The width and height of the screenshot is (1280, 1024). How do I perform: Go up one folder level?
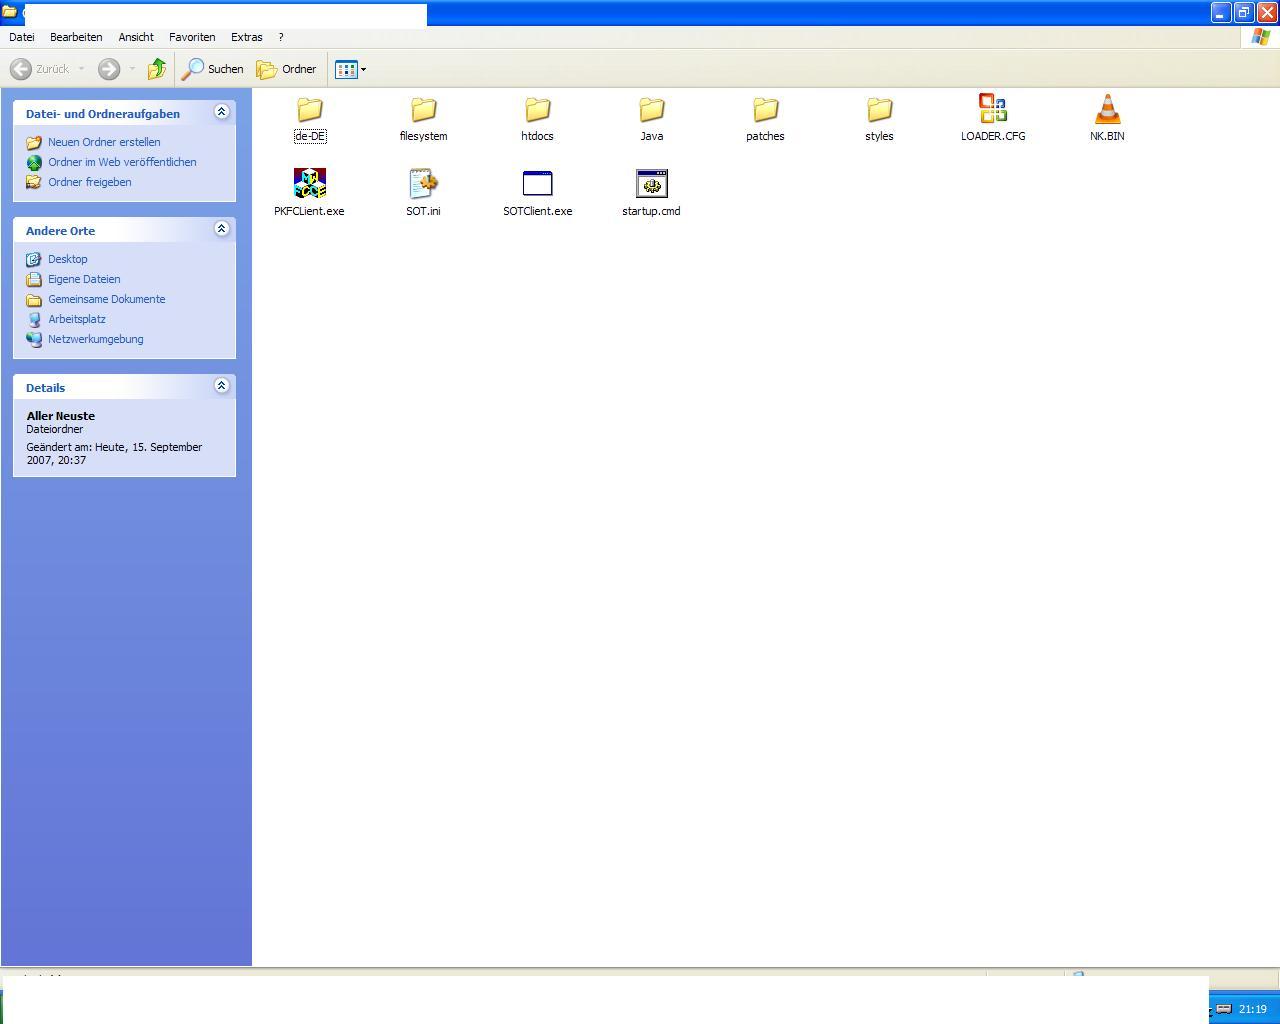tap(157, 69)
